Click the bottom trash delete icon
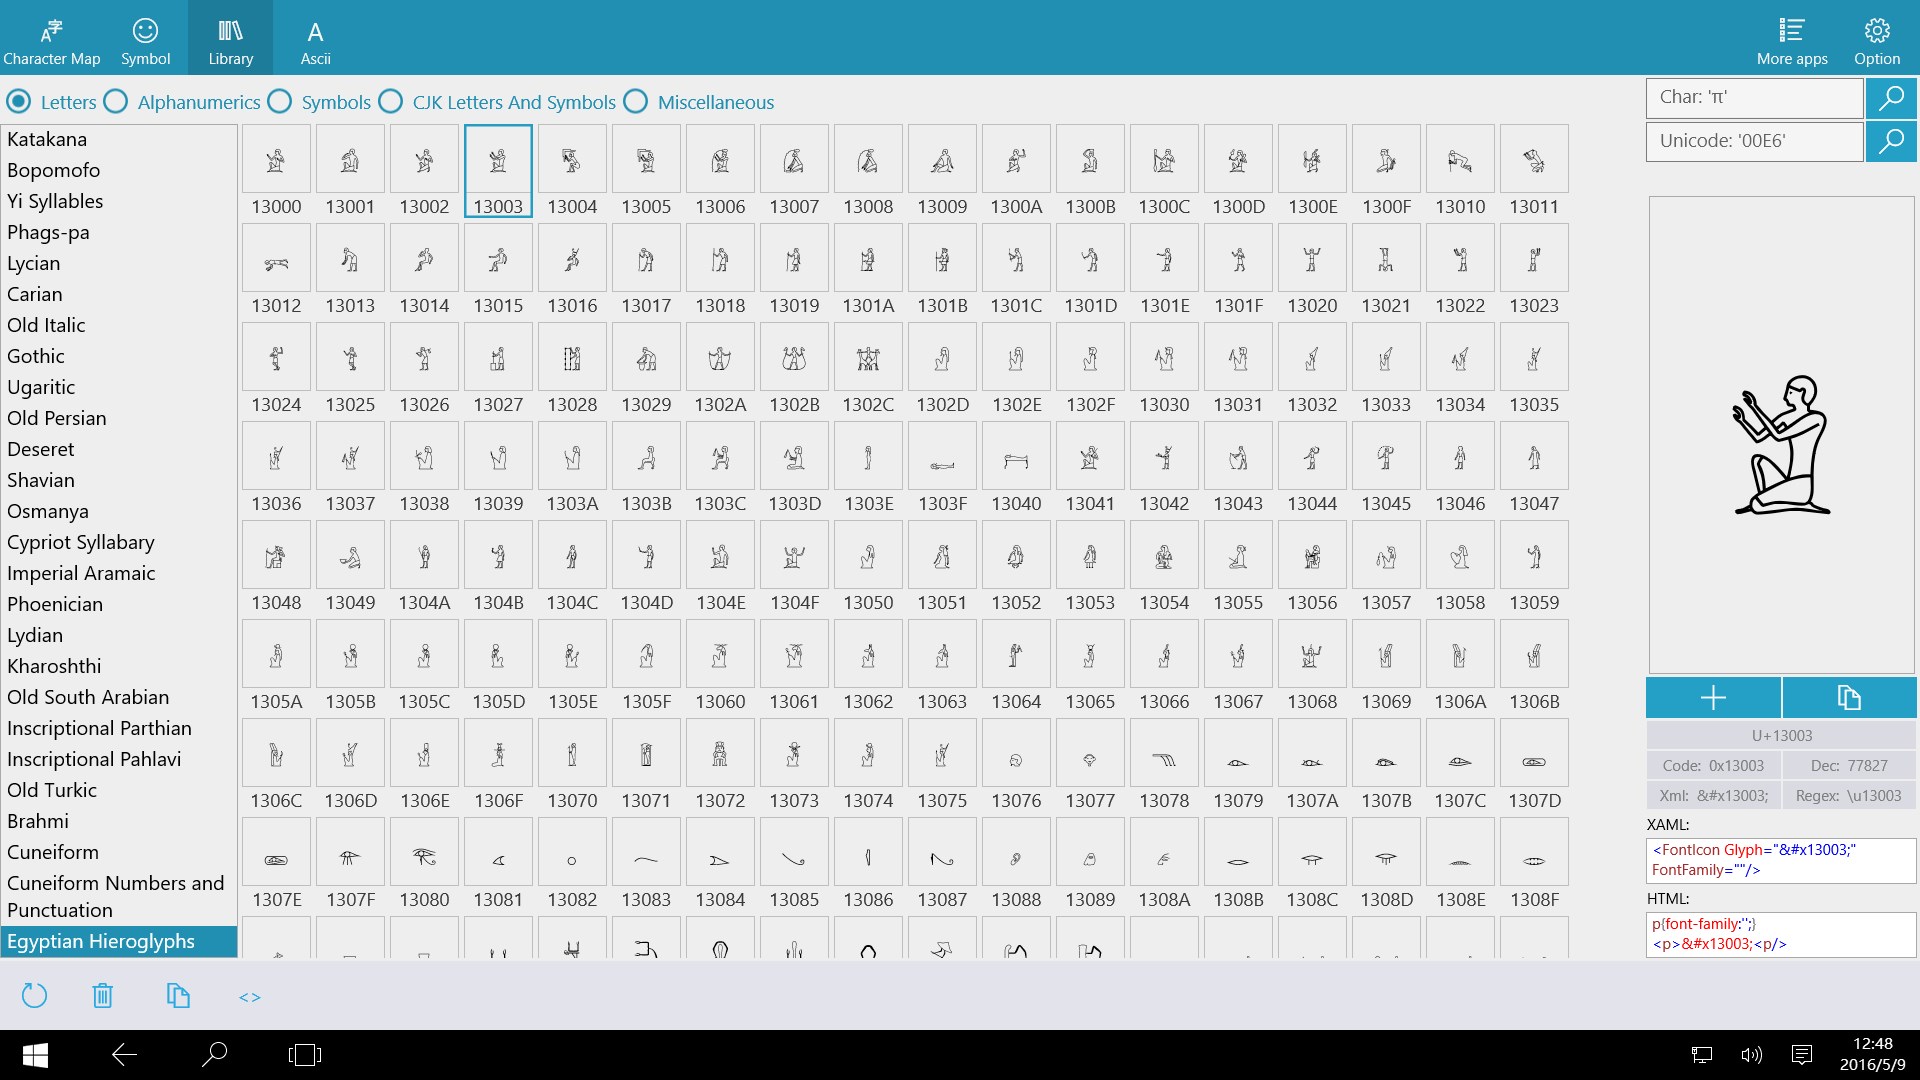This screenshot has height=1080, width=1920. coord(102,996)
